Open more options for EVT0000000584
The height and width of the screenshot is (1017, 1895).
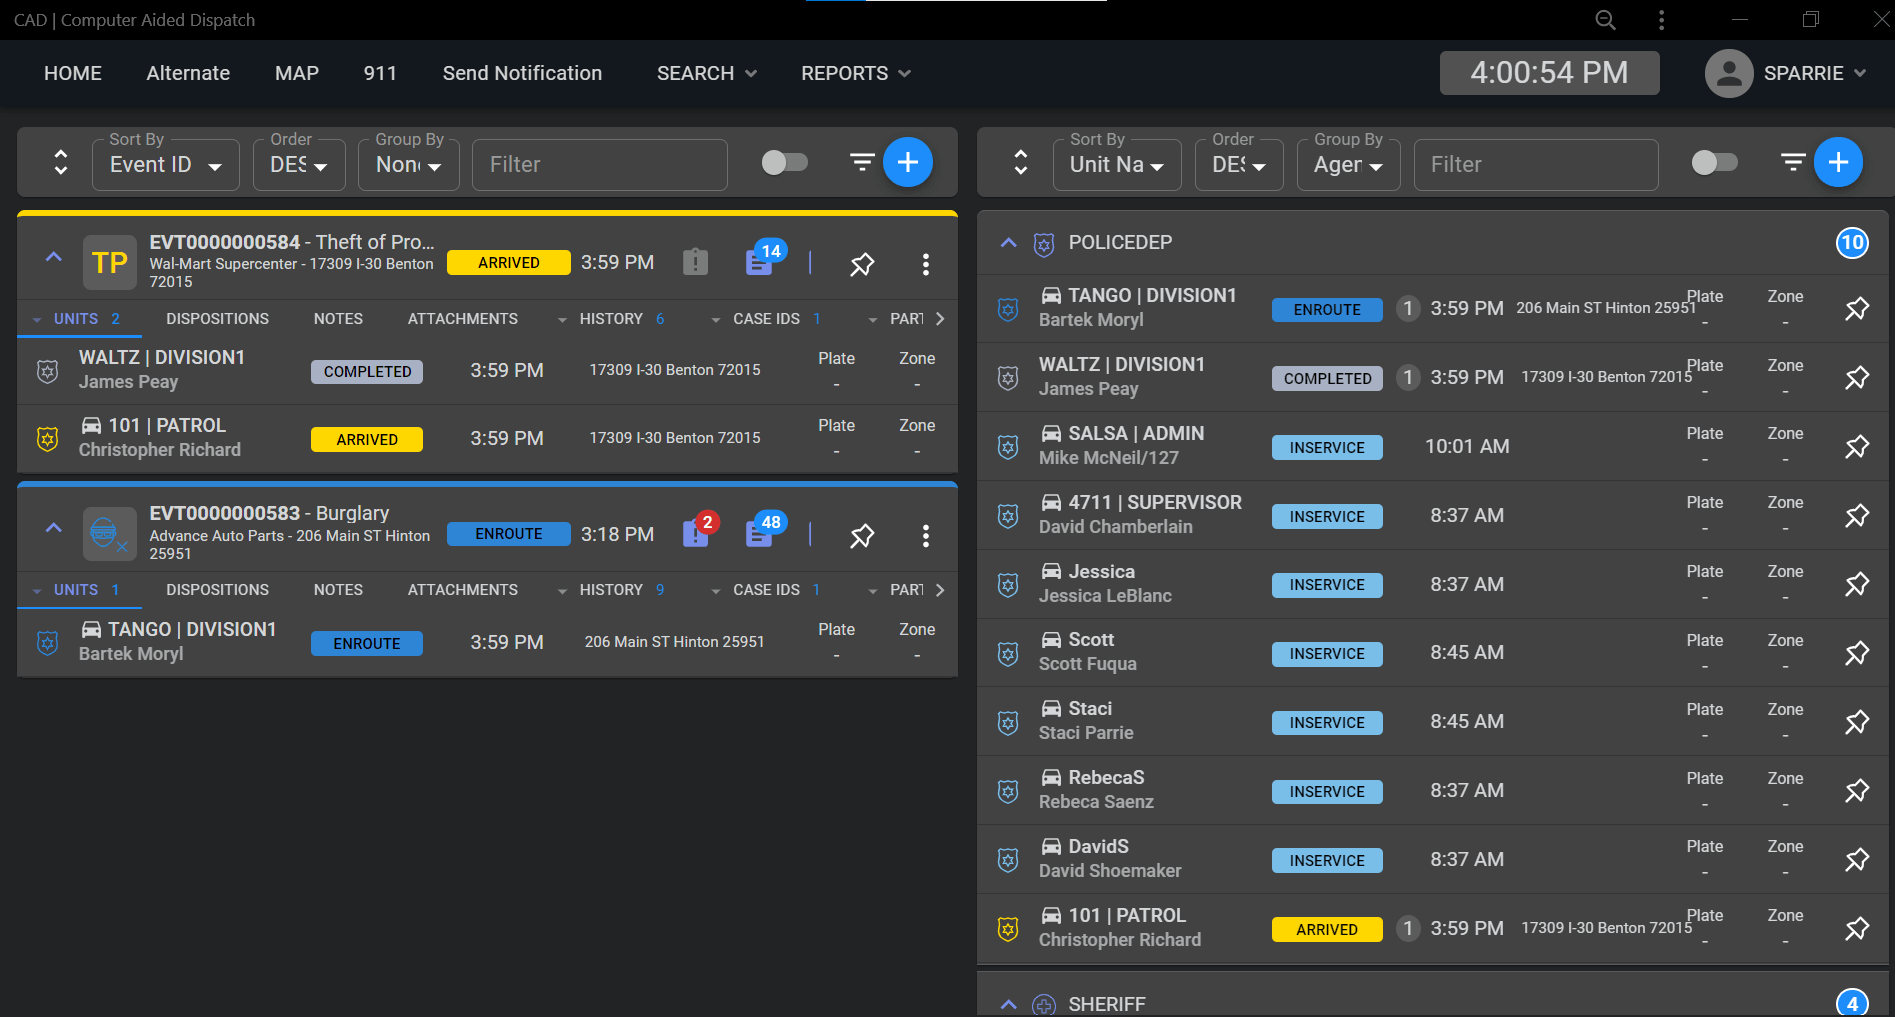click(x=926, y=264)
